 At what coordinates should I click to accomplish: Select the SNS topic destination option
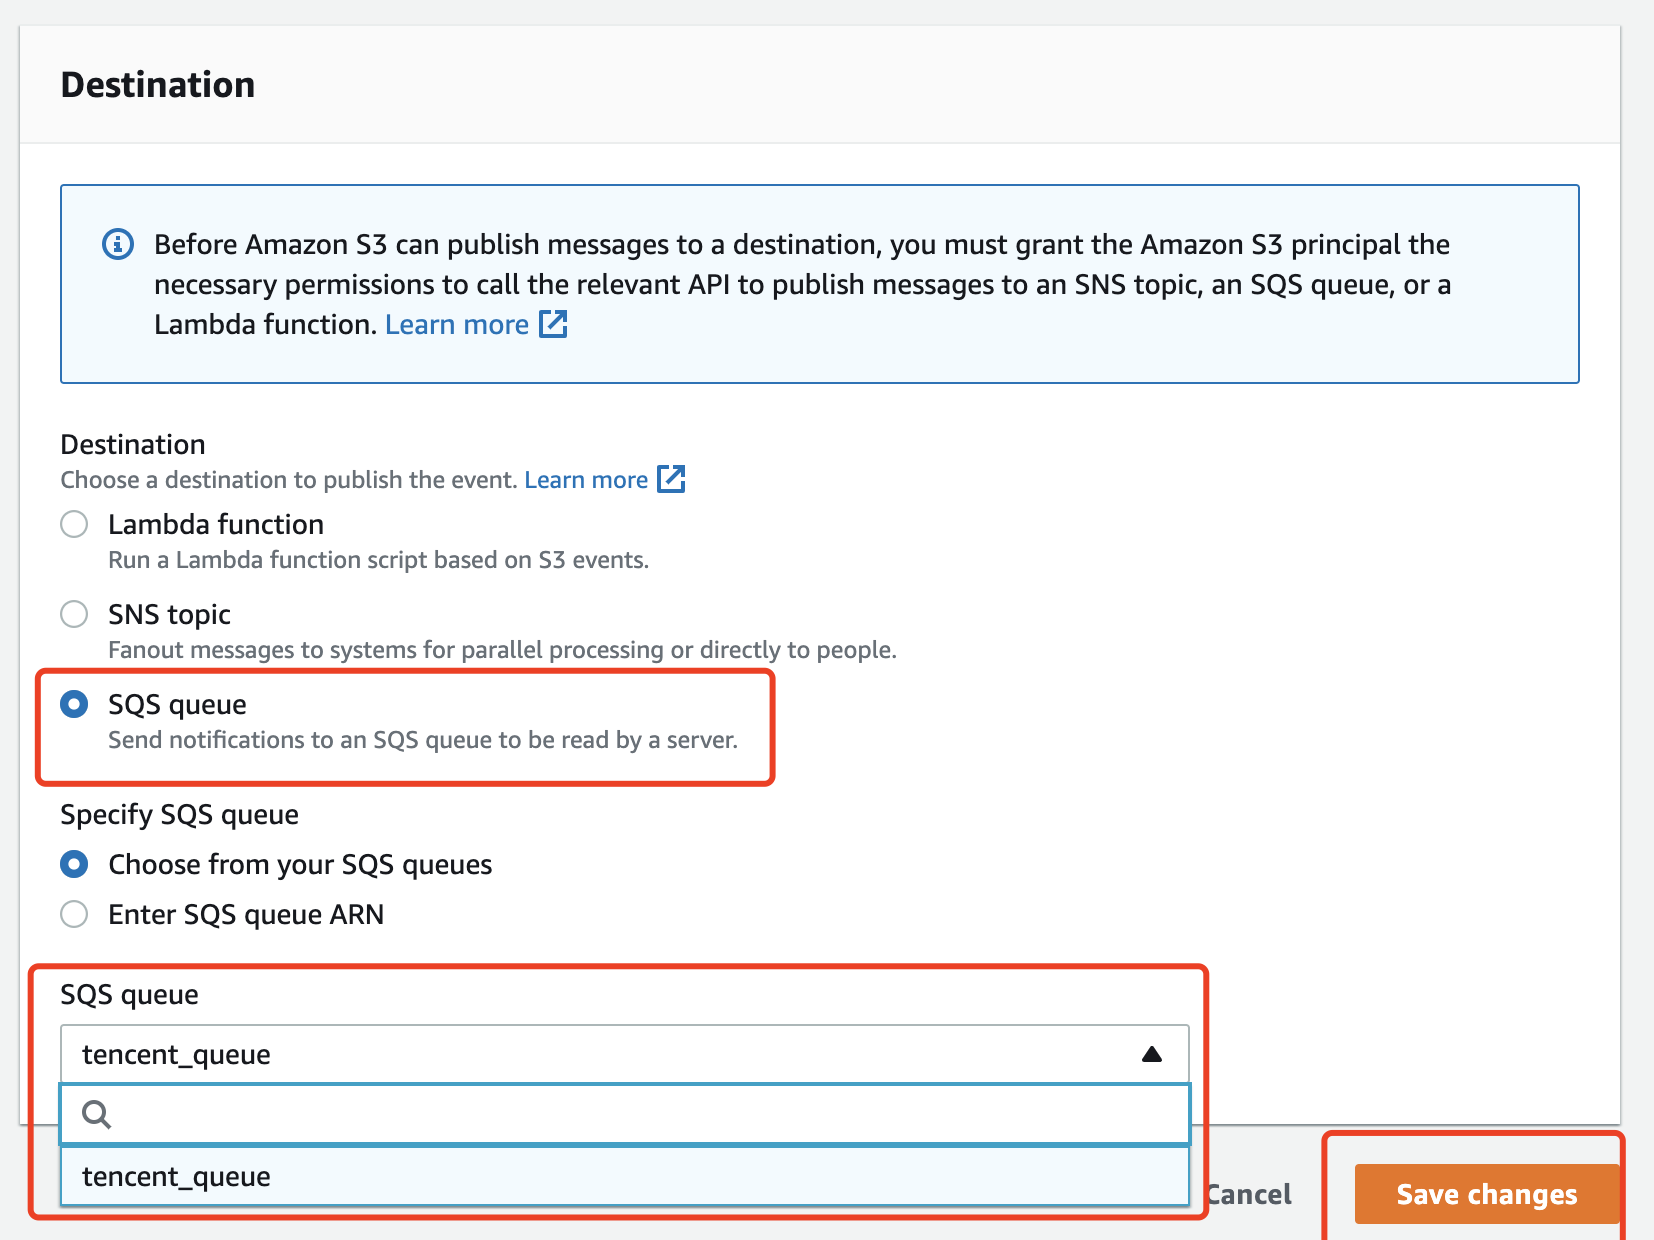(x=74, y=614)
